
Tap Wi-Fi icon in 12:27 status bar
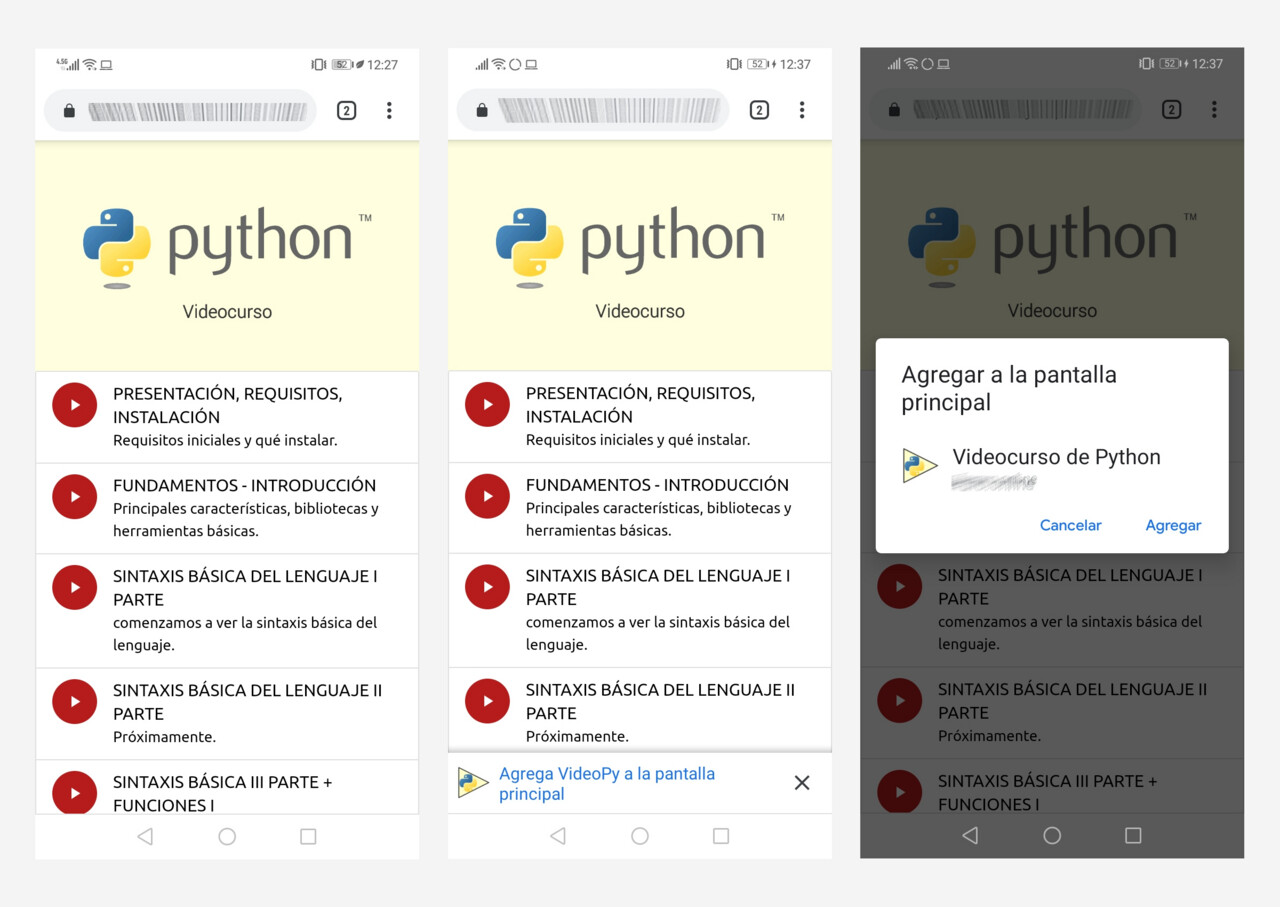(90, 64)
